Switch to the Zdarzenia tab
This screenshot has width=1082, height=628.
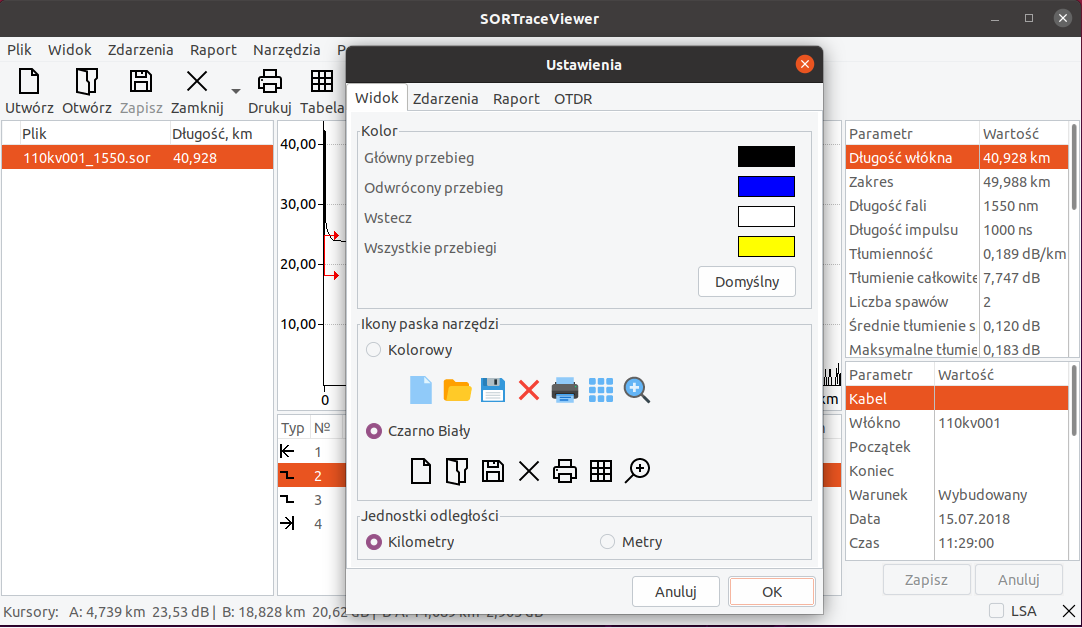[445, 99]
